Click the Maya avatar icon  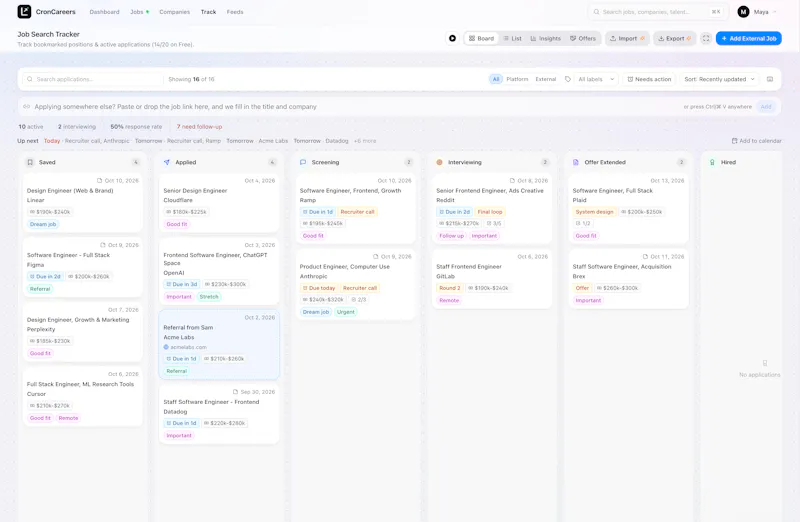pyautogui.click(x=743, y=12)
